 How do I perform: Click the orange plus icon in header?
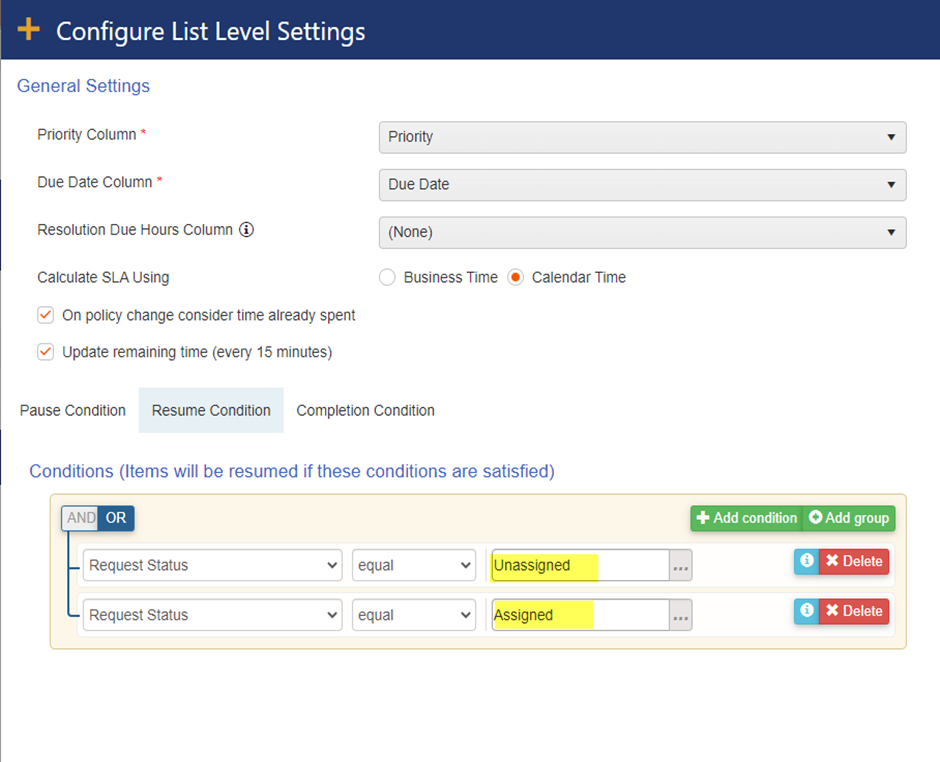(29, 30)
